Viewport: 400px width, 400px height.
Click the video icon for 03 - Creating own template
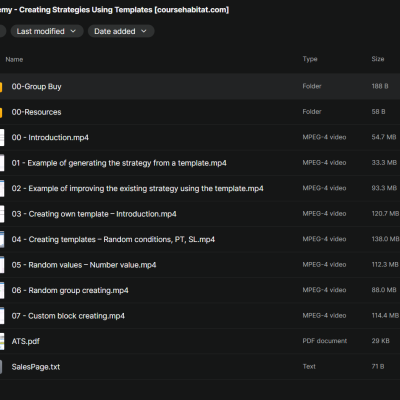click(2, 214)
